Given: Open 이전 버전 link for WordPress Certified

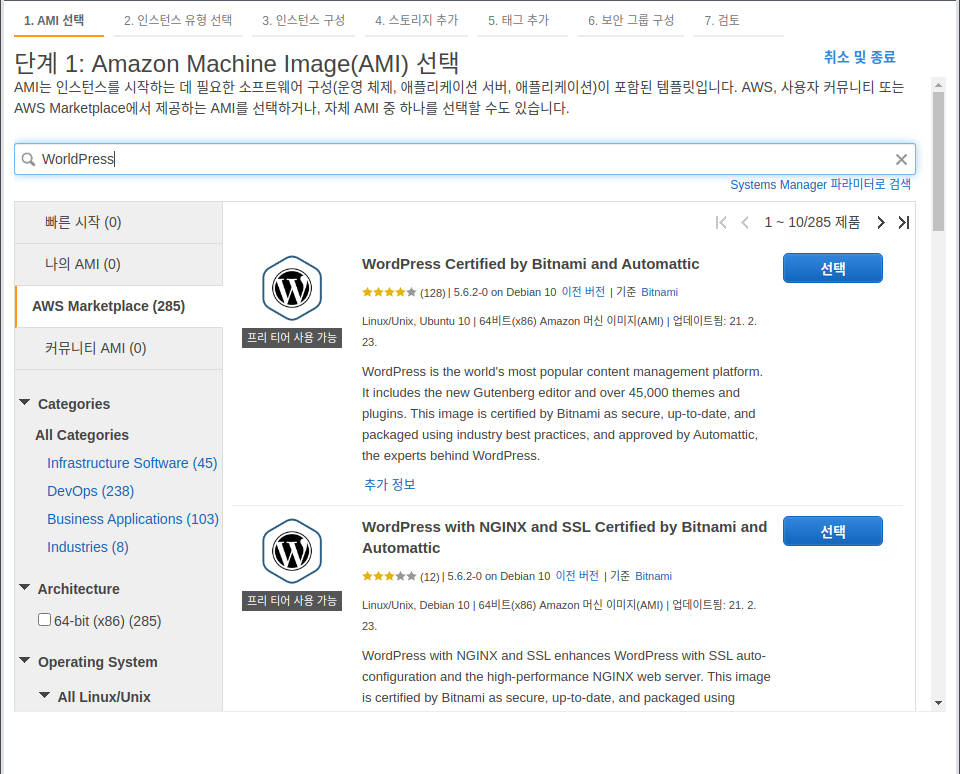Looking at the screenshot, I should click(583, 292).
